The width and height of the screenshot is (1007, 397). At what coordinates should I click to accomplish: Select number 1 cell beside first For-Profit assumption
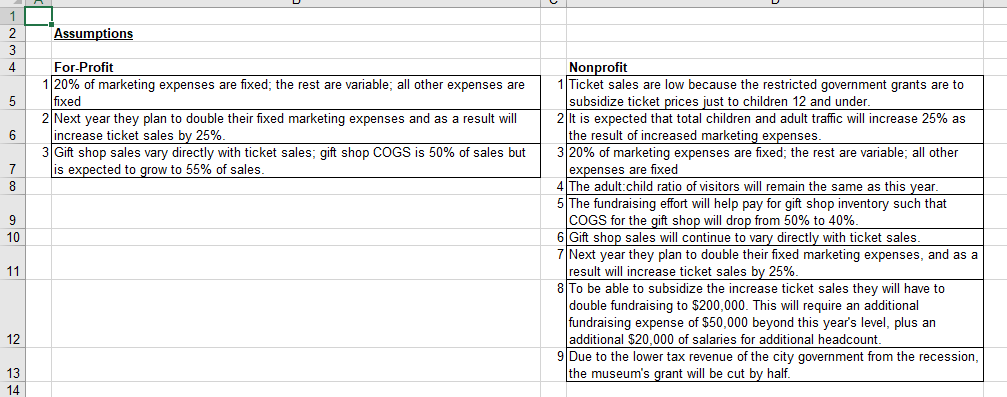click(38, 93)
